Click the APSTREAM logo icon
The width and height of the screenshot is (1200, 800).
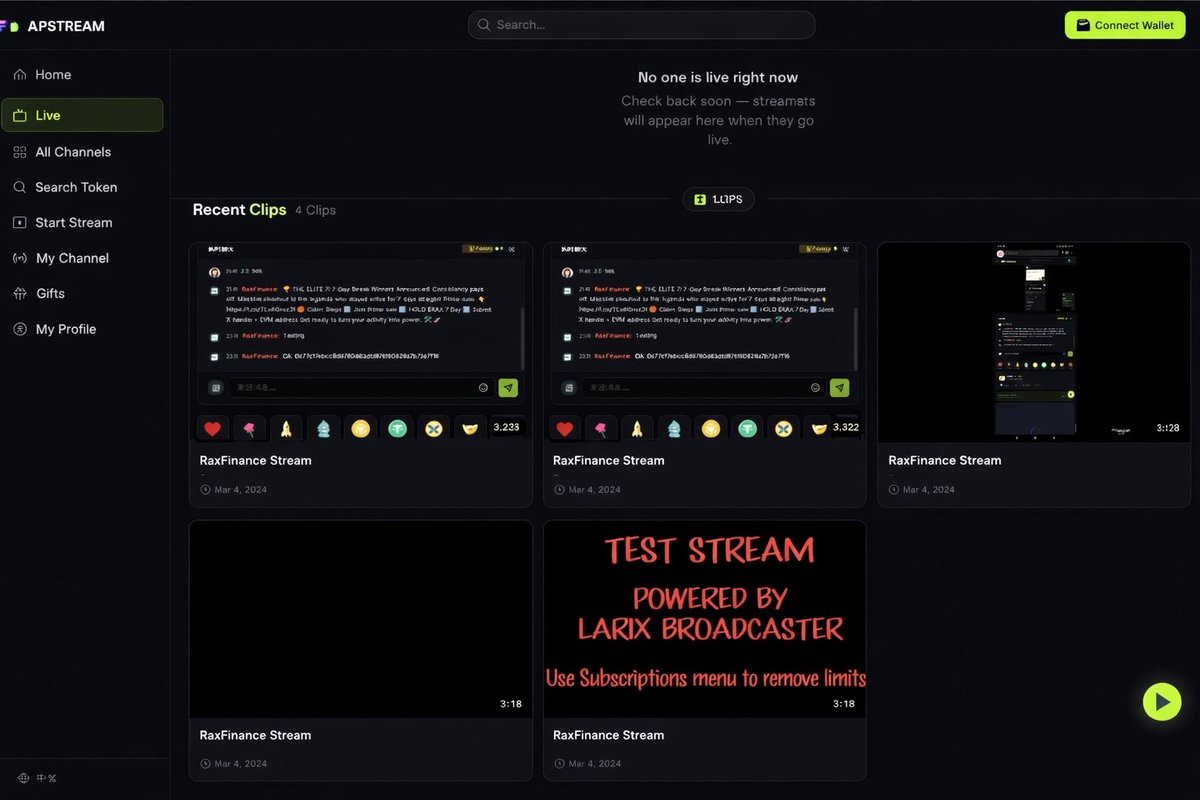tap(13, 25)
